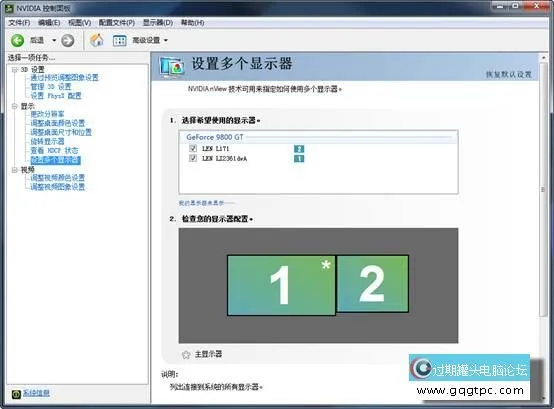The height and width of the screenshot is (409, 554).
Task: Click the 3D 设置 category label
Action: [x=33, y=70]
